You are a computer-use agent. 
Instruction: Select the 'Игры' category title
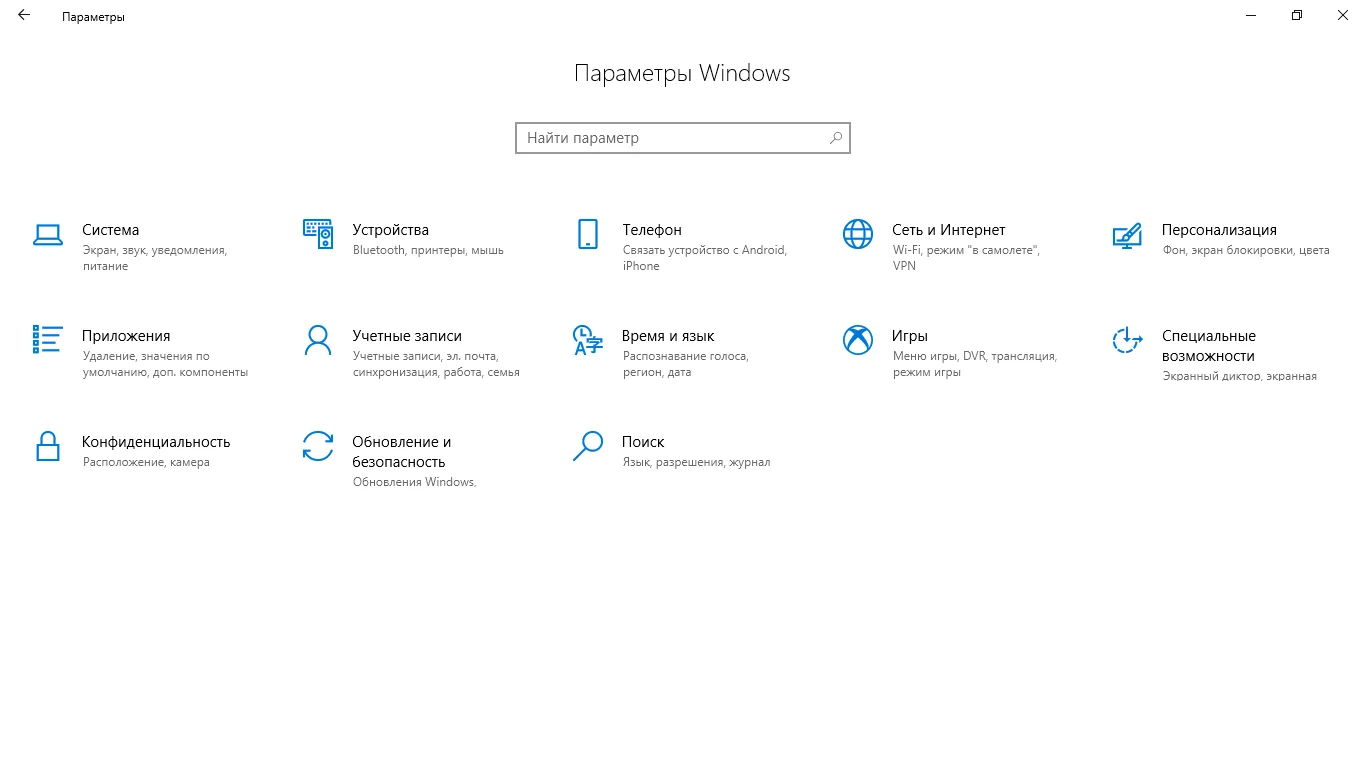[x=910, y=336]
